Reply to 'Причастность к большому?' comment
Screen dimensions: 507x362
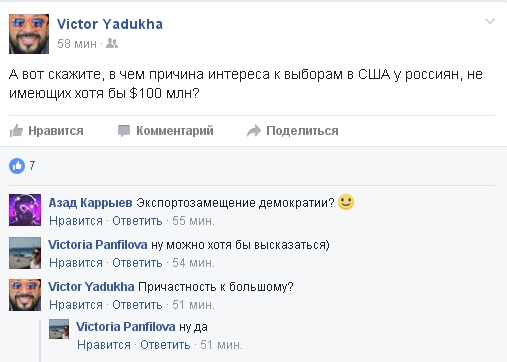click(x=137, y=305)
